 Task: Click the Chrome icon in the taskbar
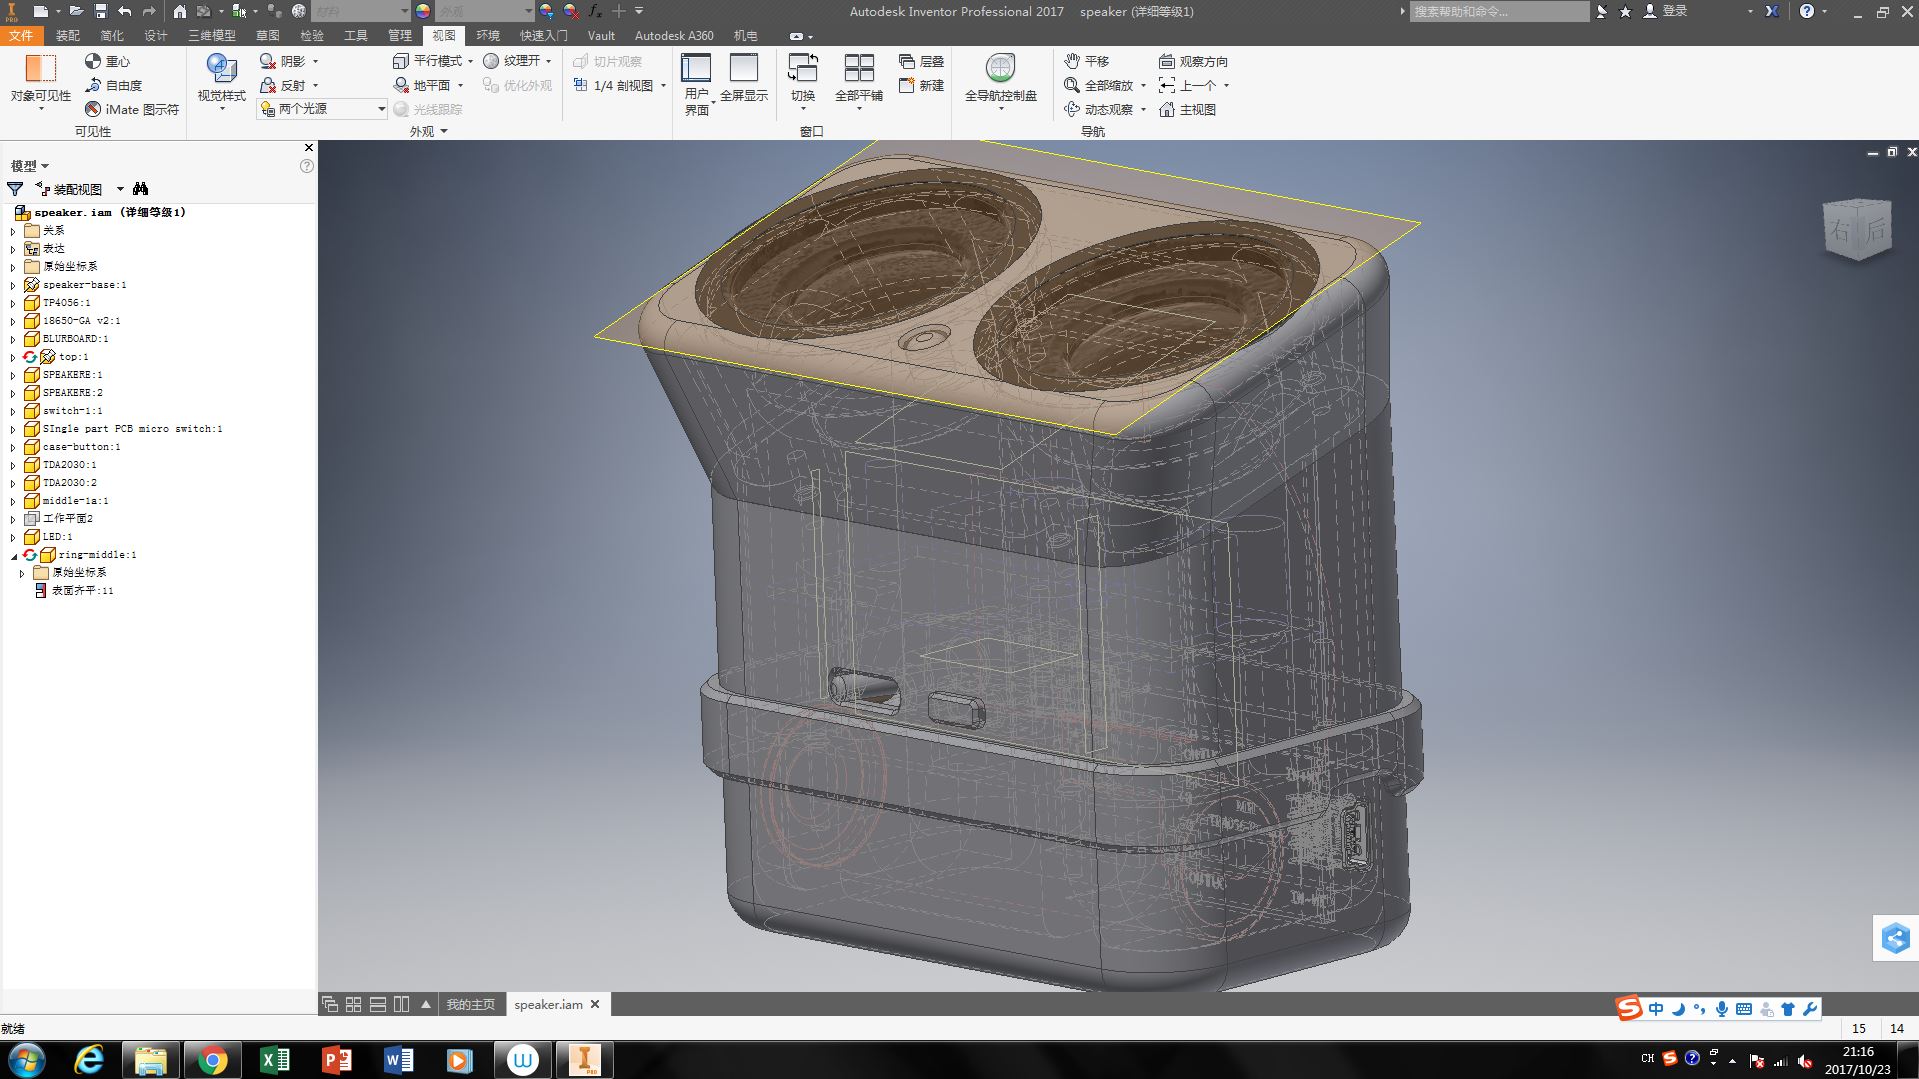(x=212, y=1059)
